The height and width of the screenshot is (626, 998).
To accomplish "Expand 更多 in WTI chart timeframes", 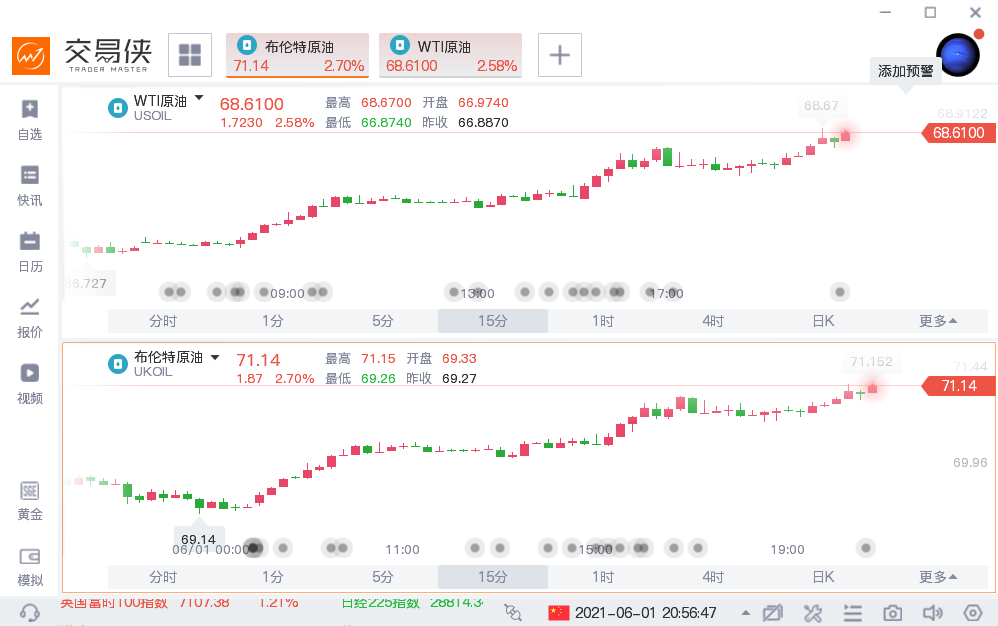I will click(938, 321).
